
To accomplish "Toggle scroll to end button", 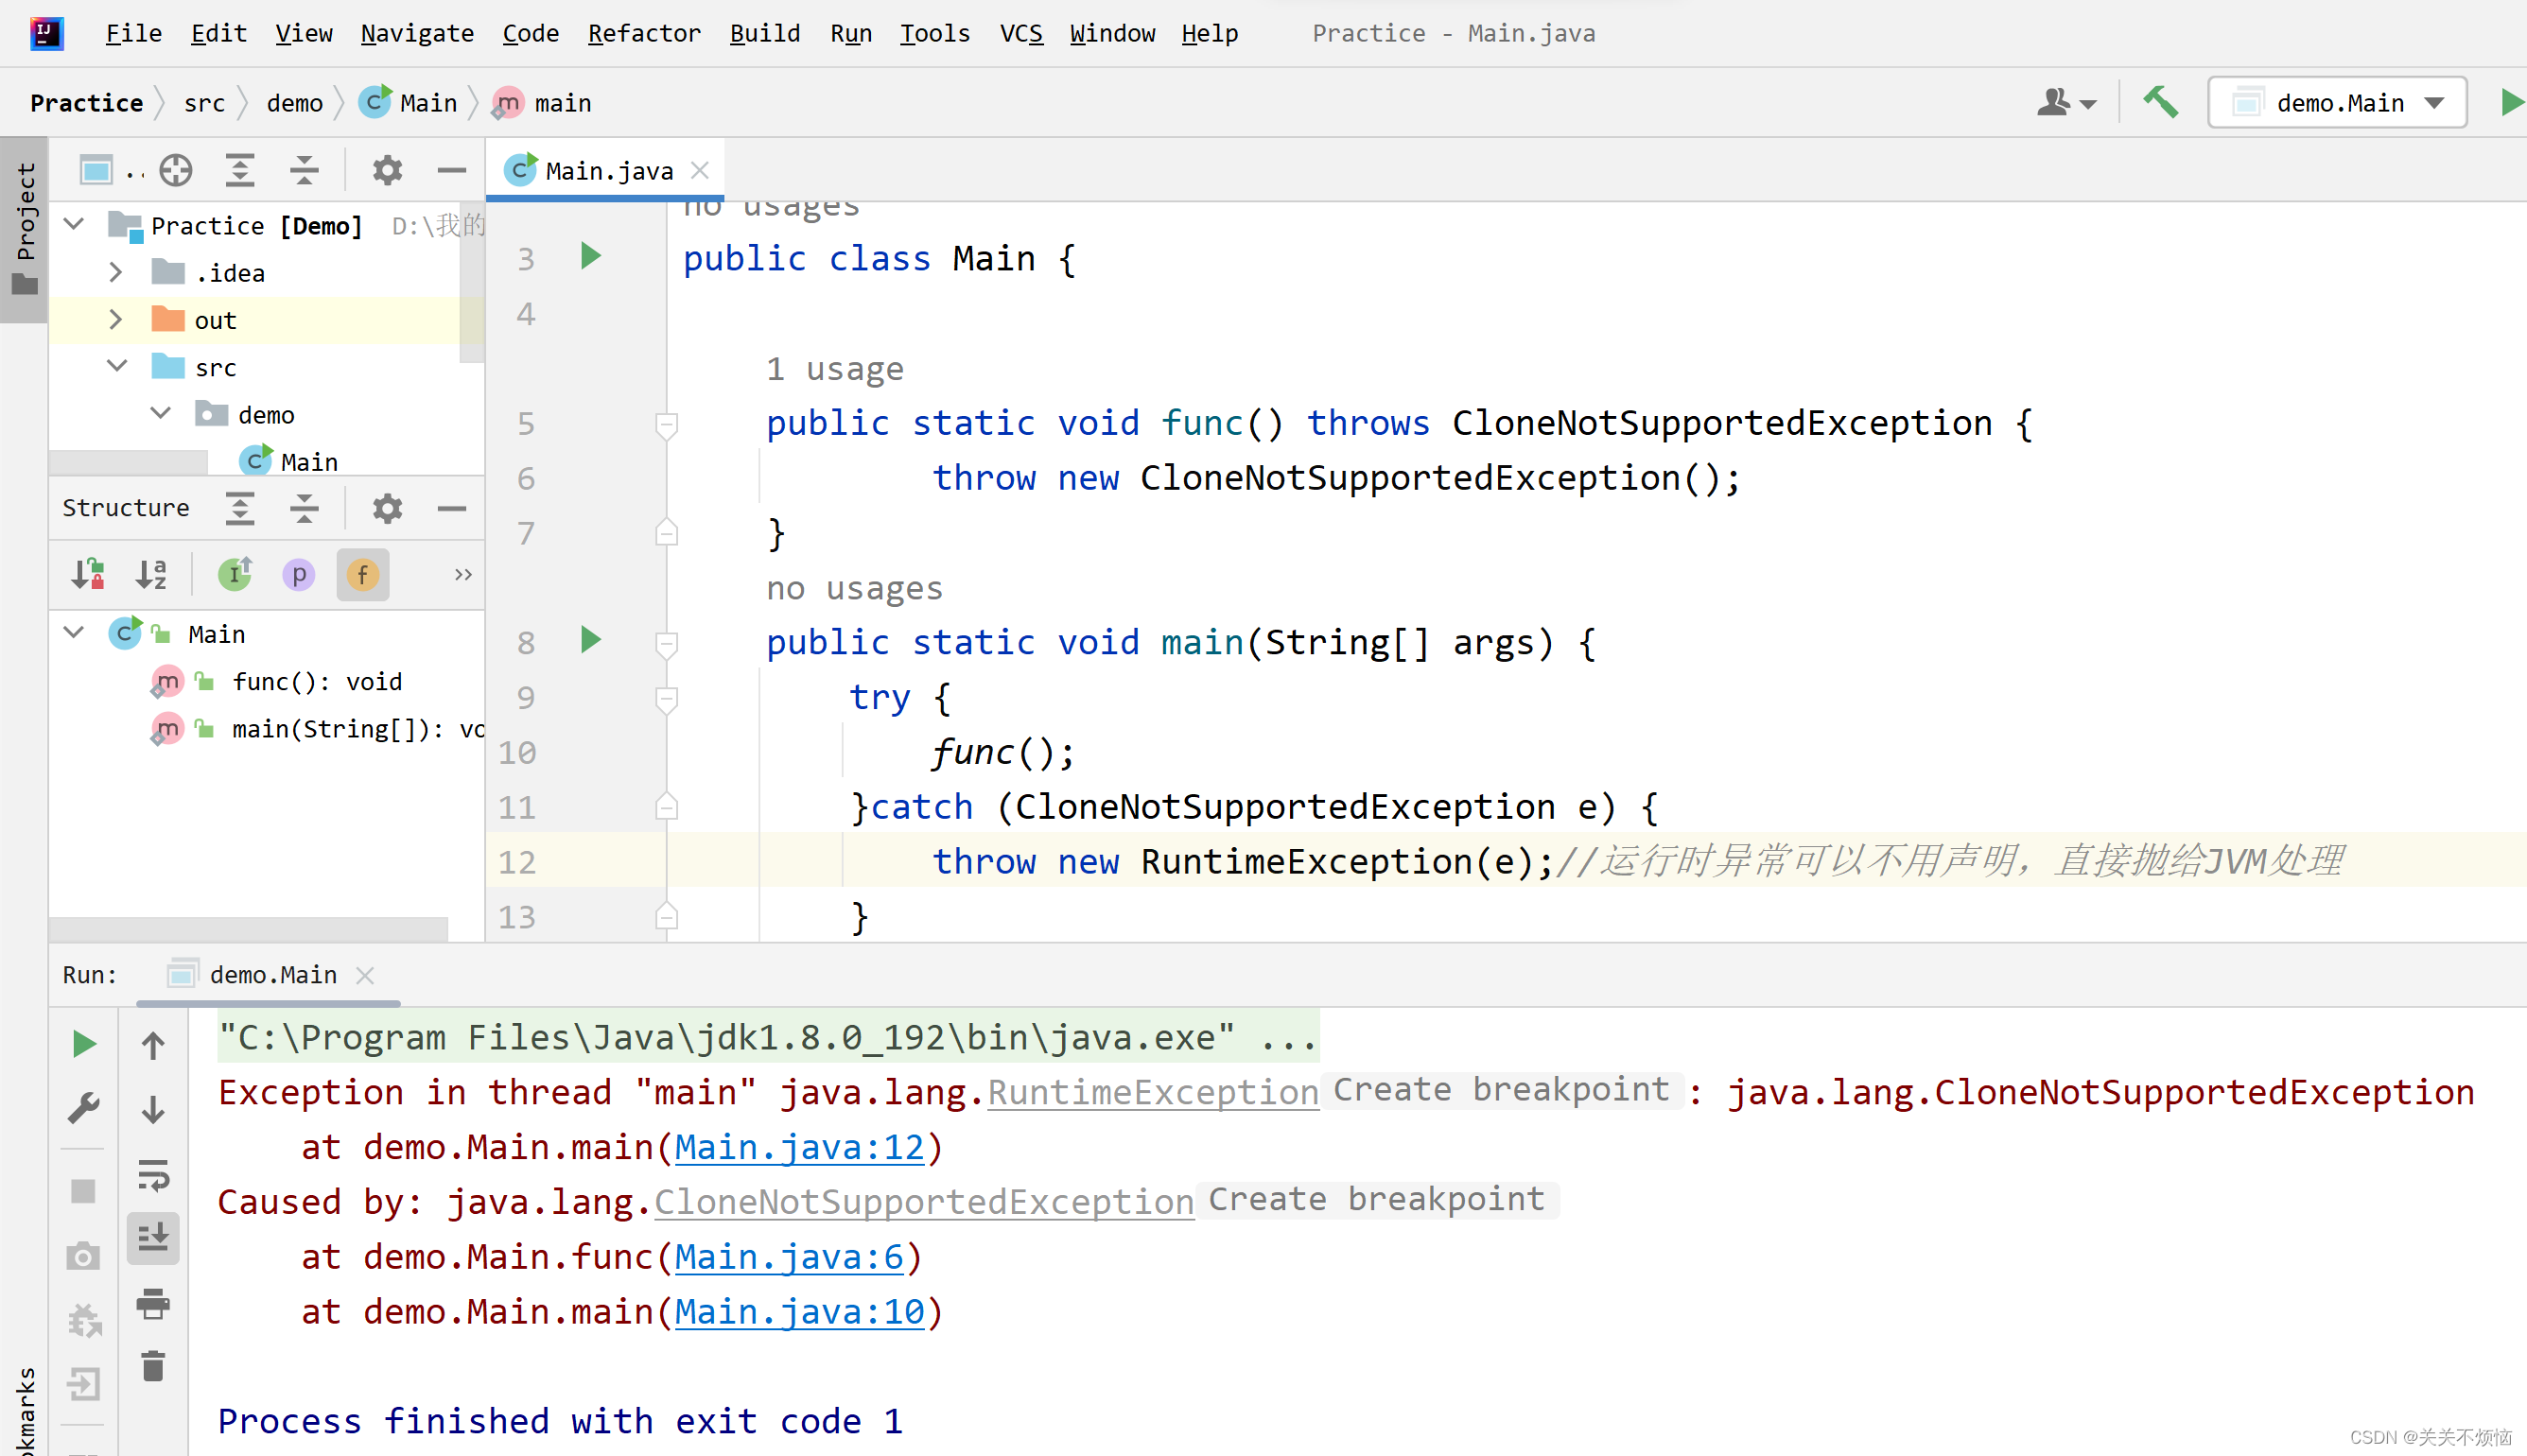I will coord(152,1238).
